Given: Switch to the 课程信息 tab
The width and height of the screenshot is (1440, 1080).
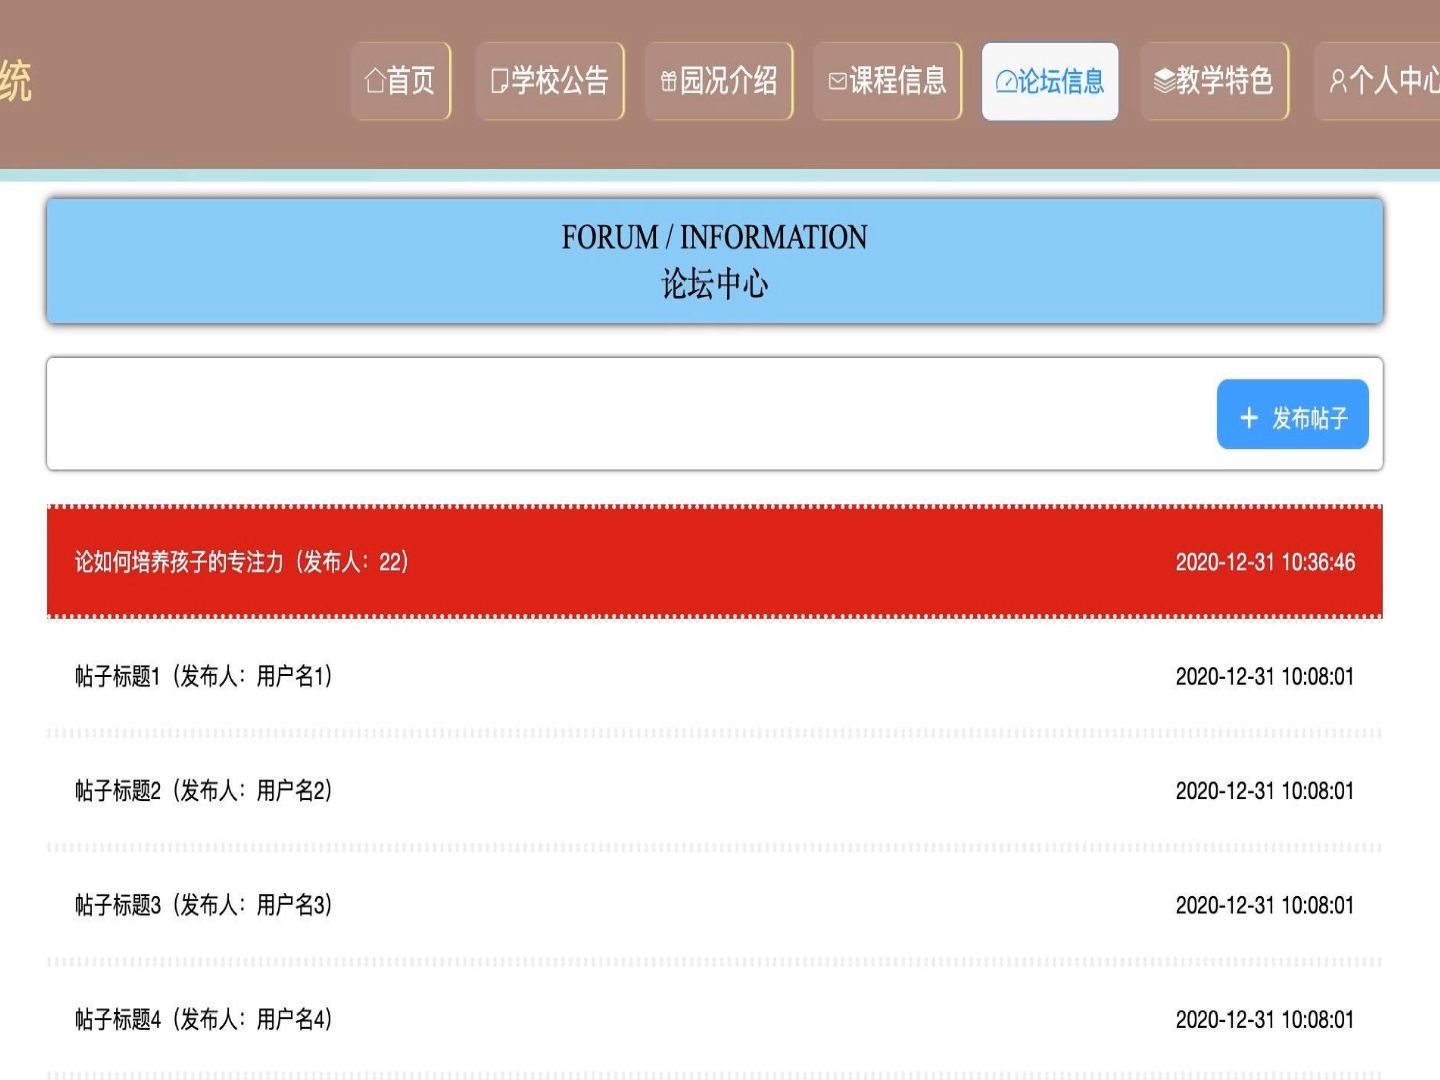Looking at the screenshot, I should [888, 81].
